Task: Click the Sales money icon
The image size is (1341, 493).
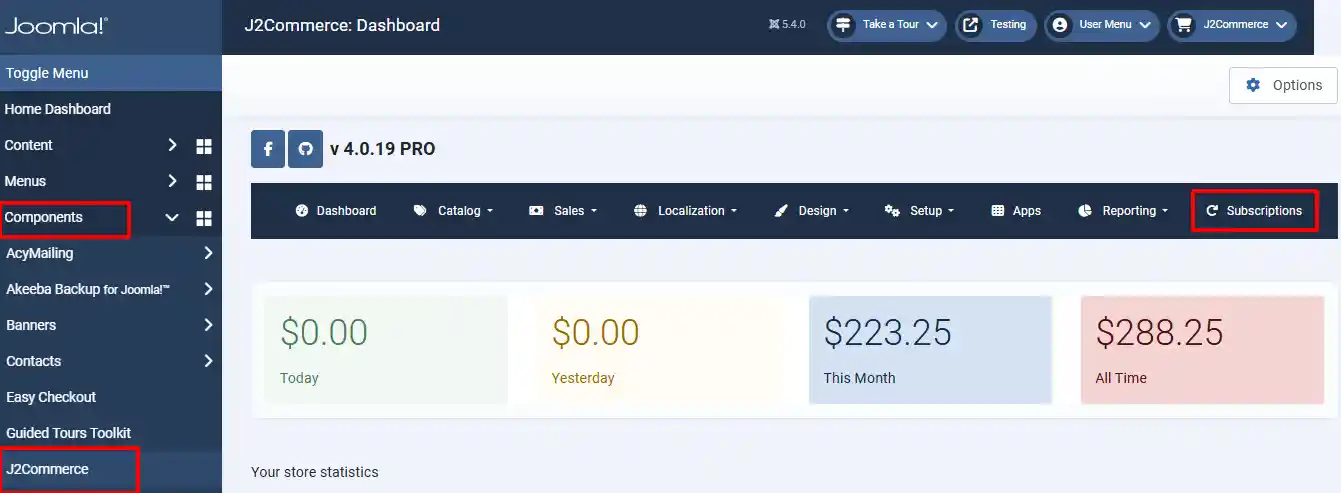Action: (537, 211)
